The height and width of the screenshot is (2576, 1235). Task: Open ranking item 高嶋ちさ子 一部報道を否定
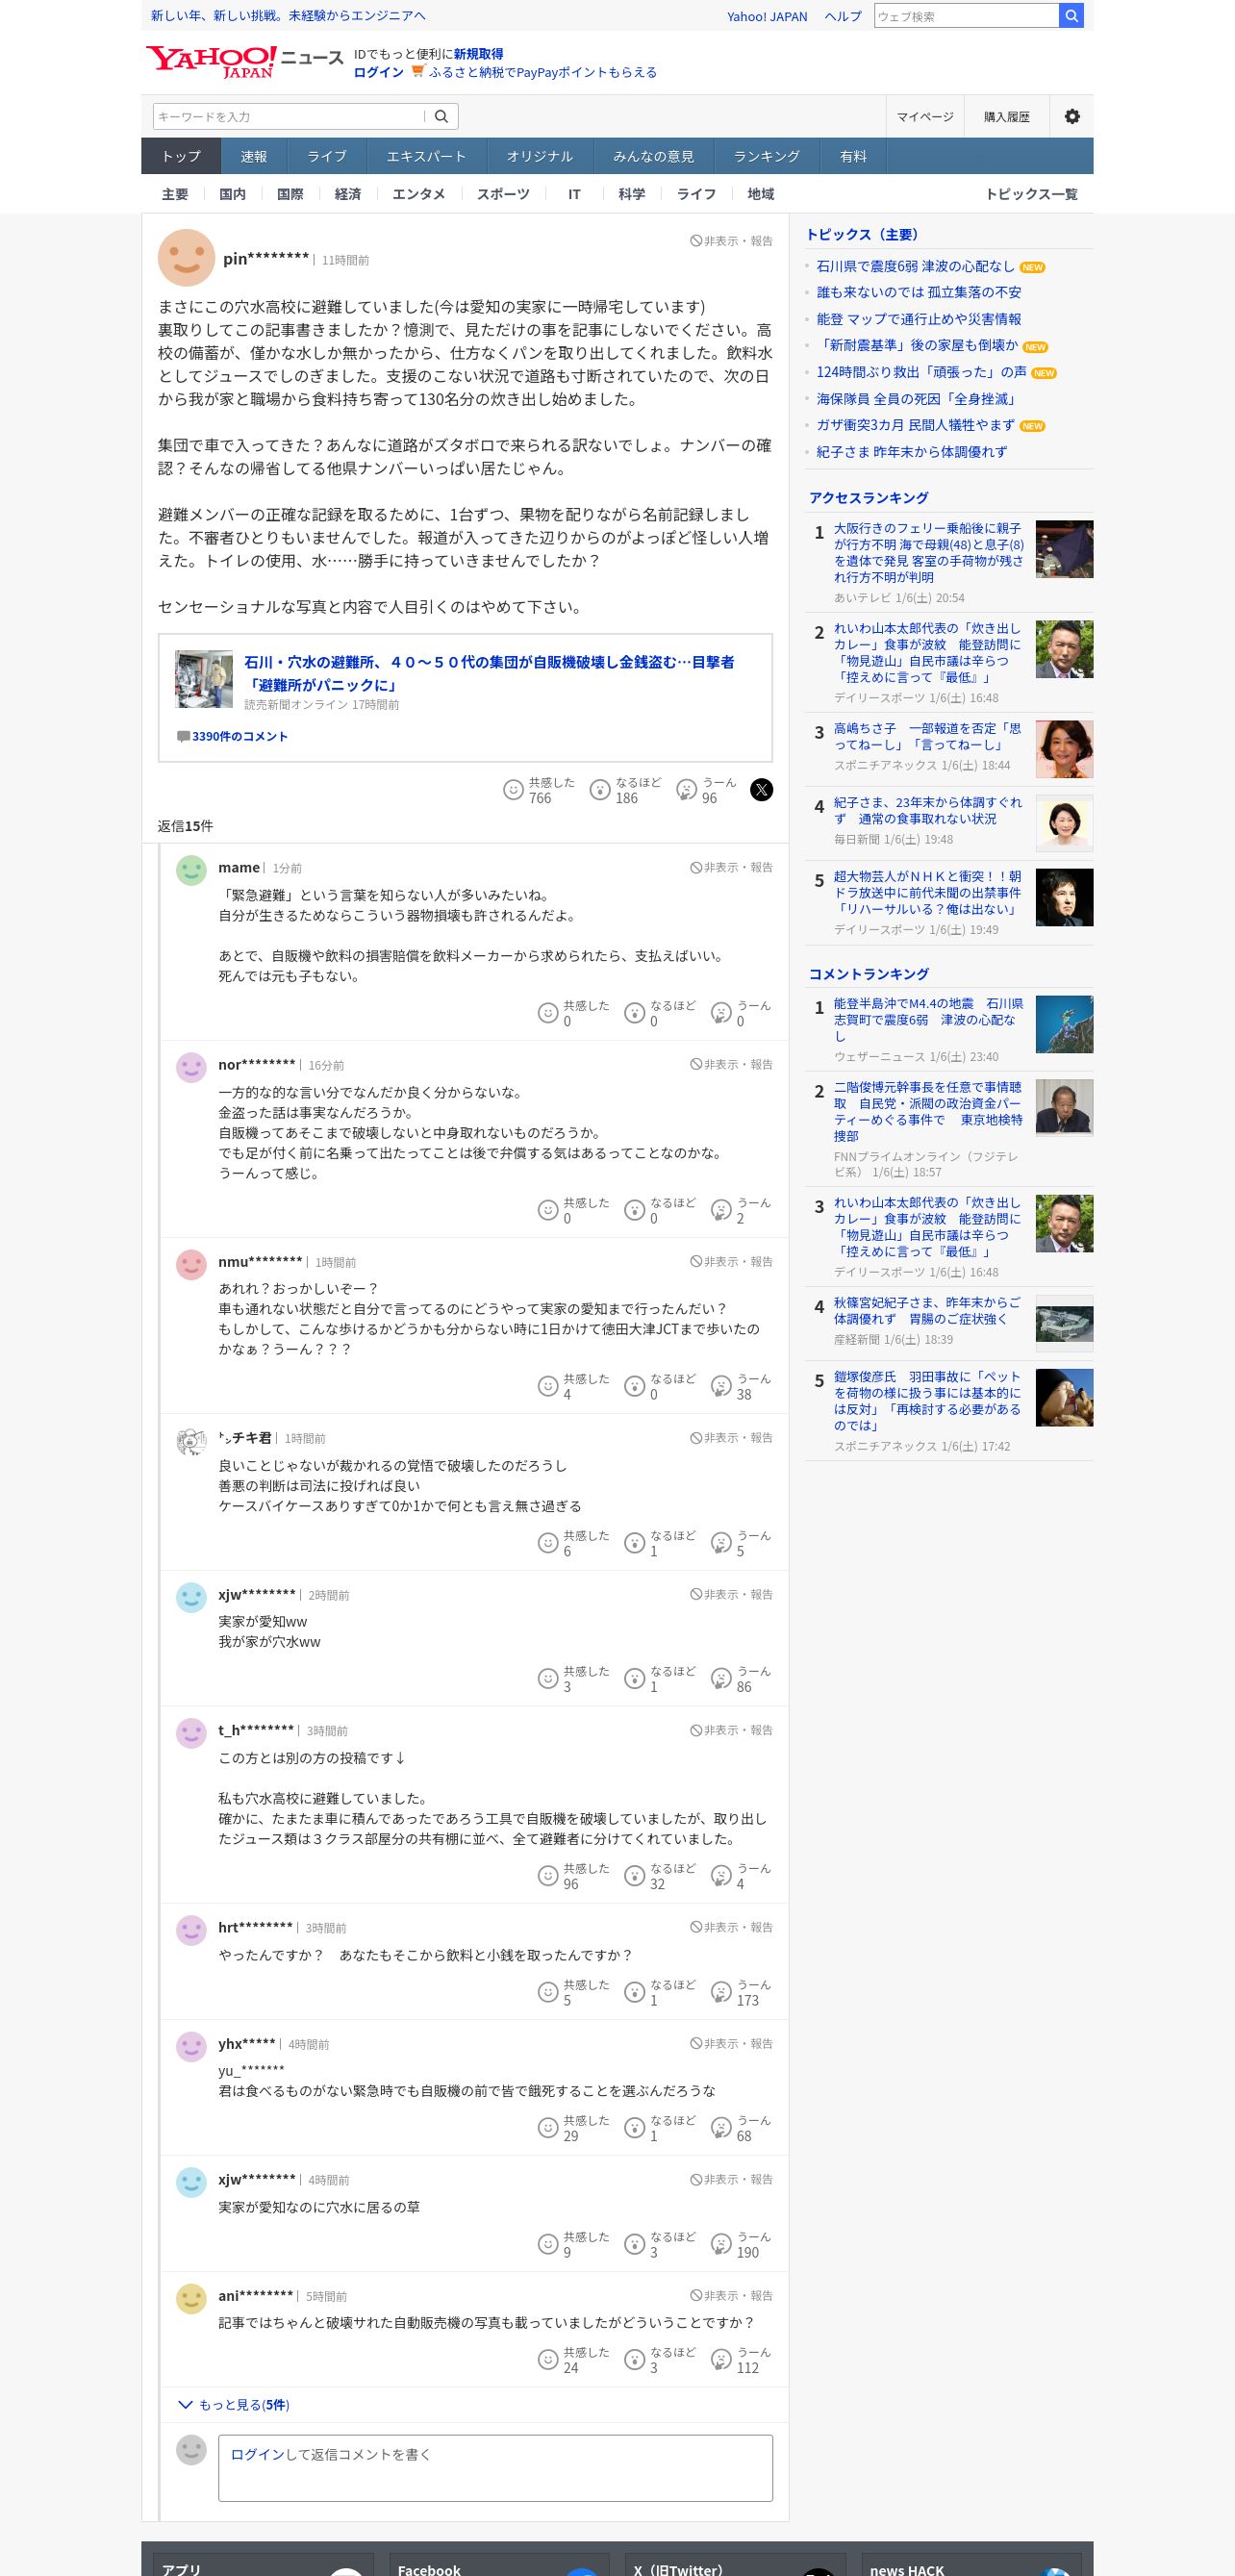click(928, 736)
